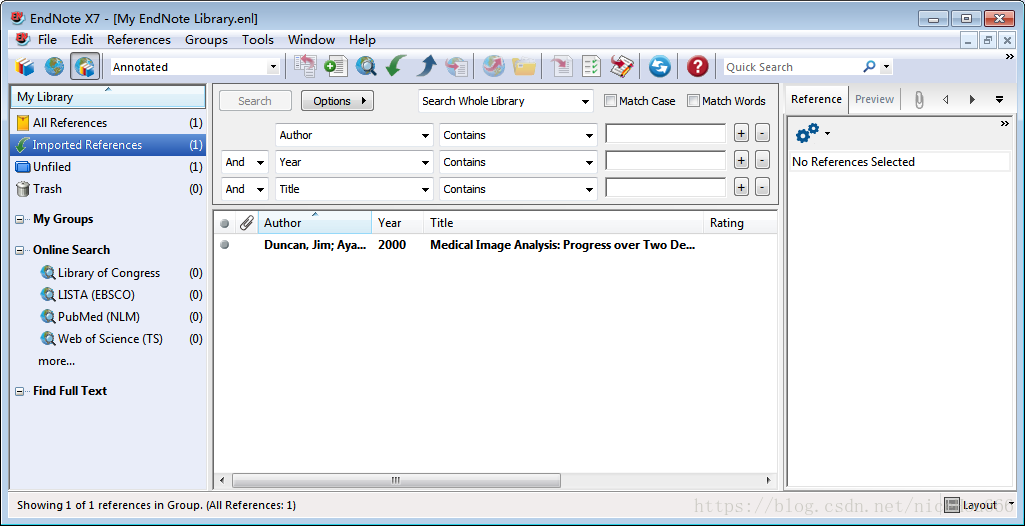
Task: Select the Duncan, Jim 2000 reference row
Action: coord(496,245)
